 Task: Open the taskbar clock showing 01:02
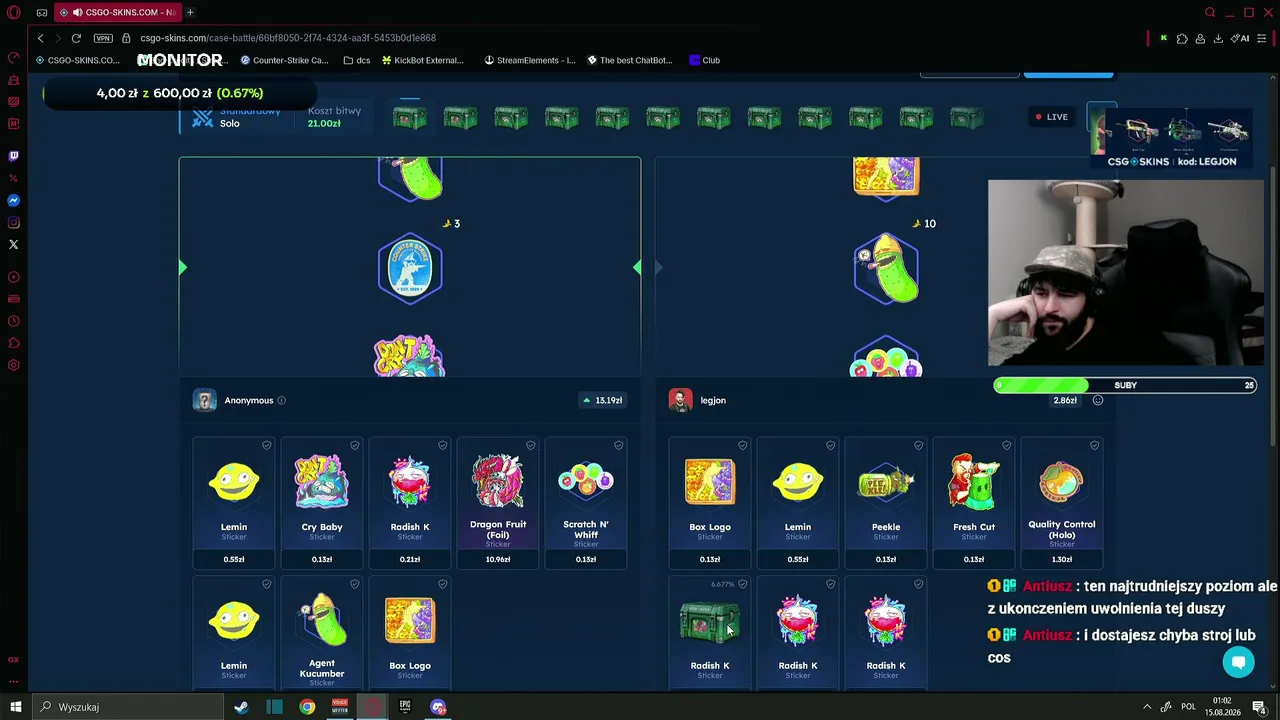point(1222,707)
